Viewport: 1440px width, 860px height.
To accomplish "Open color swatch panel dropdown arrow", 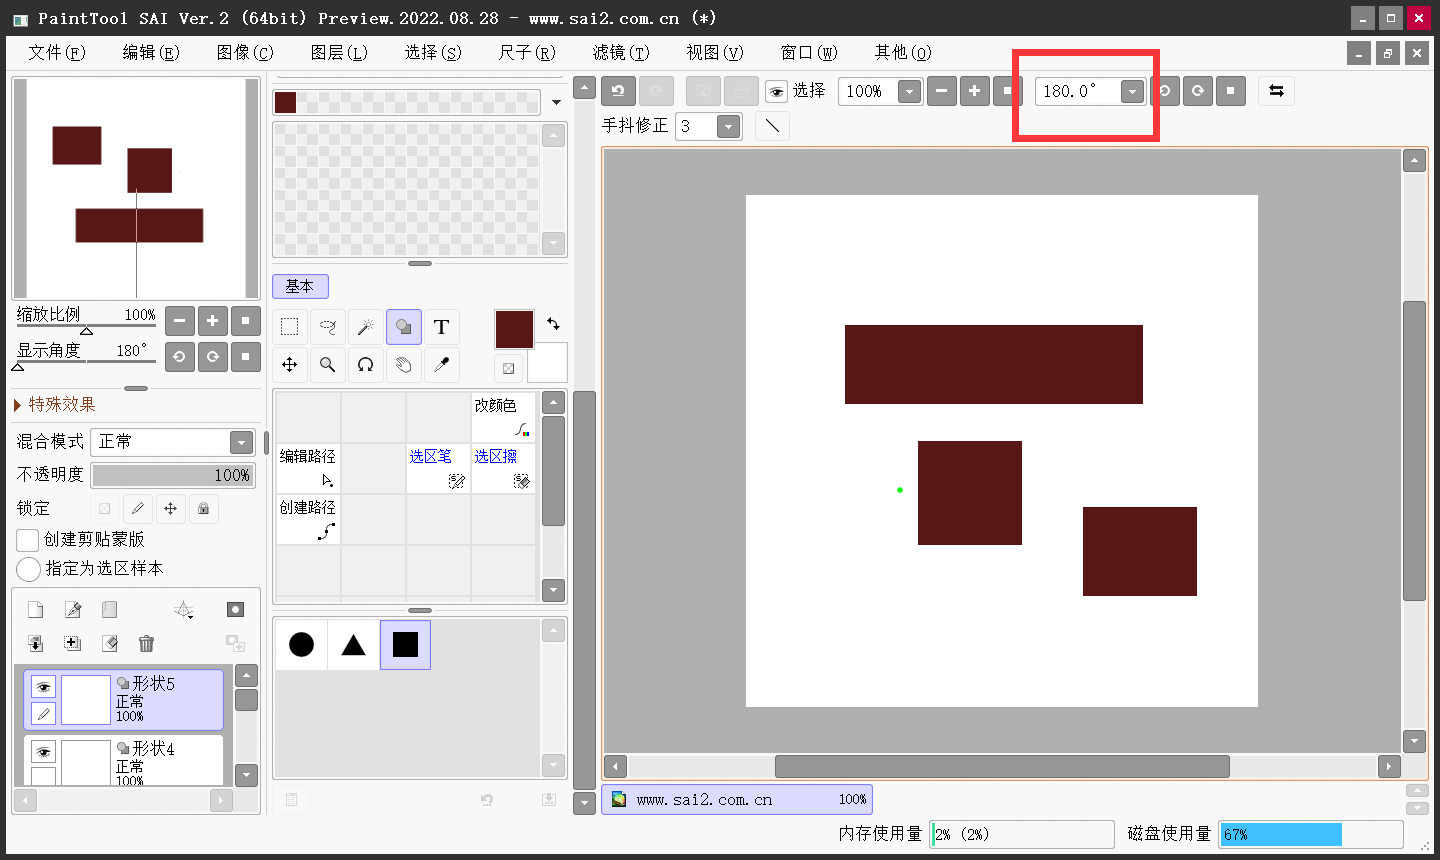I will [x=556, y=102].
